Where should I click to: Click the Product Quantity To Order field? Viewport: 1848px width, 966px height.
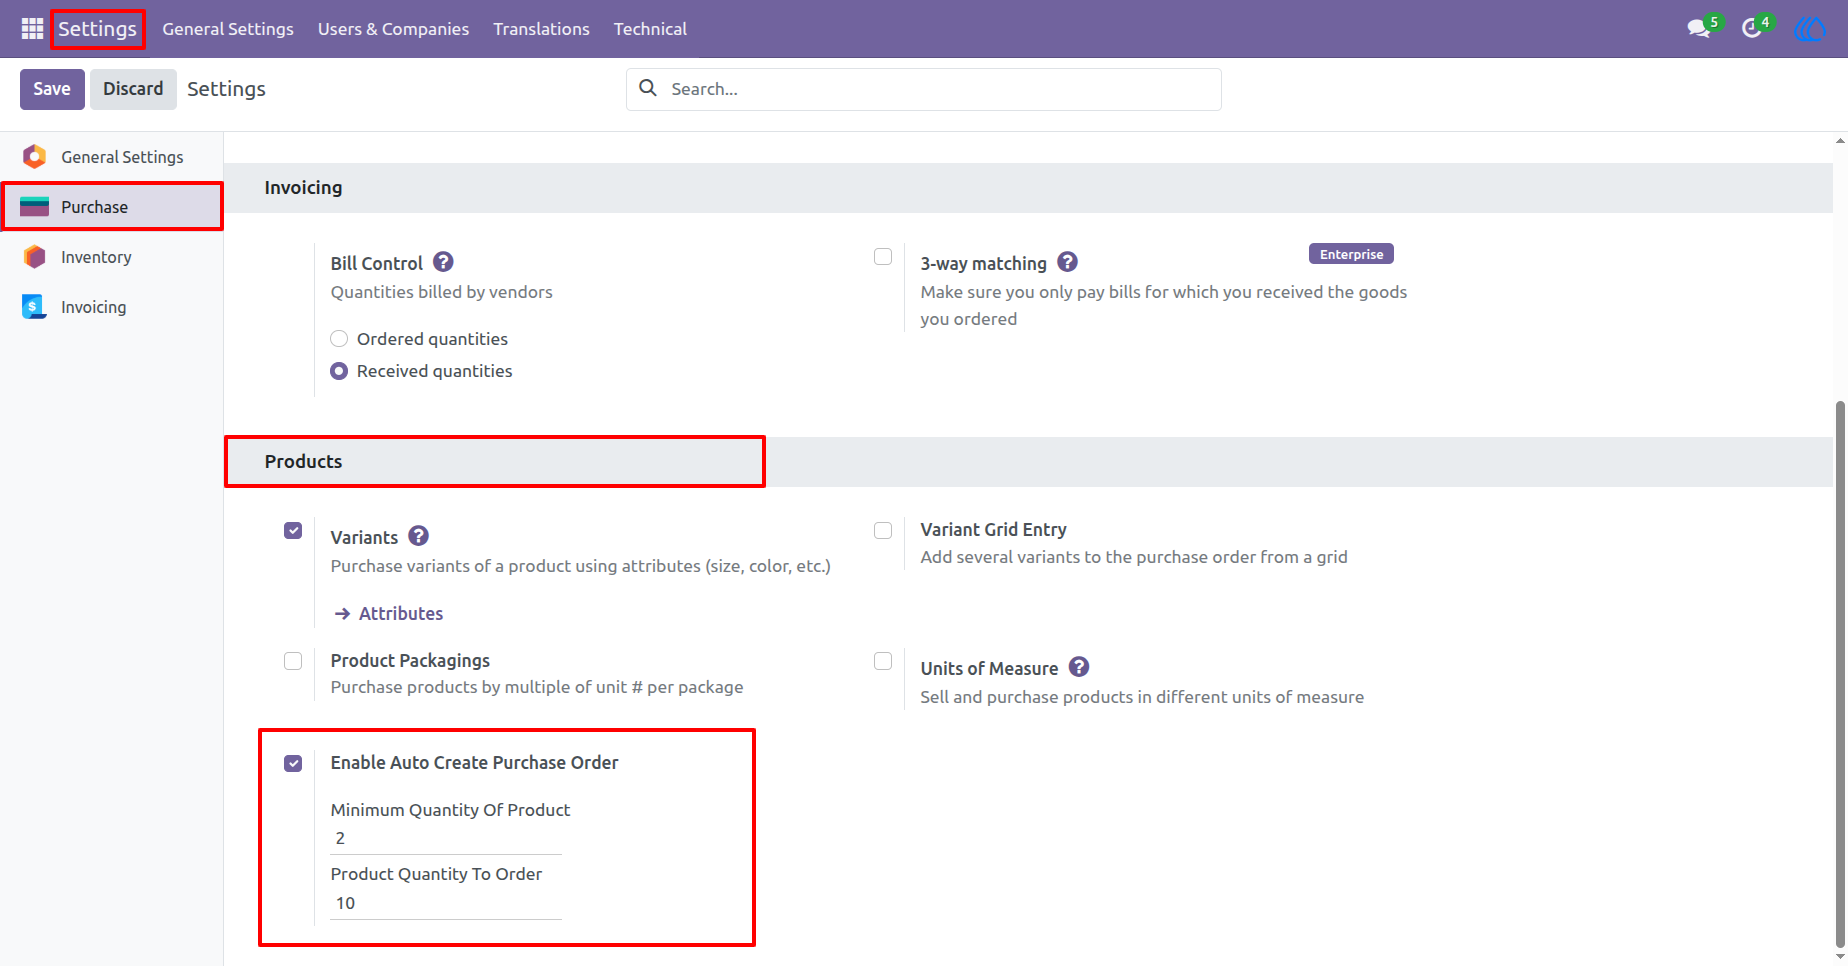[446, 903]
